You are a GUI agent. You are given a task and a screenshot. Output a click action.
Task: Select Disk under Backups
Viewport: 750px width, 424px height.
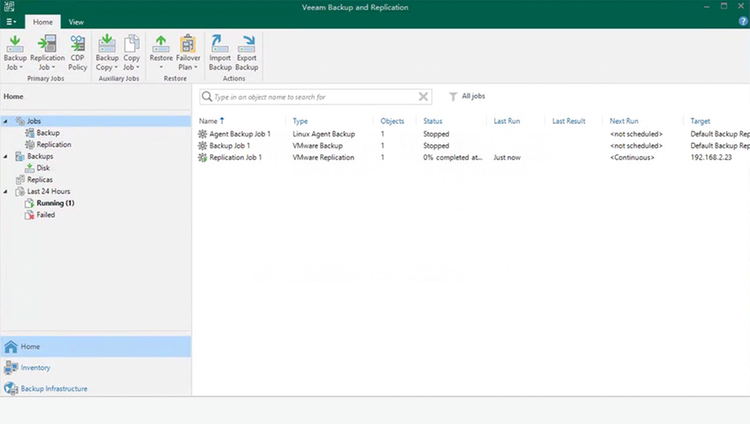(x=43, y=168)
